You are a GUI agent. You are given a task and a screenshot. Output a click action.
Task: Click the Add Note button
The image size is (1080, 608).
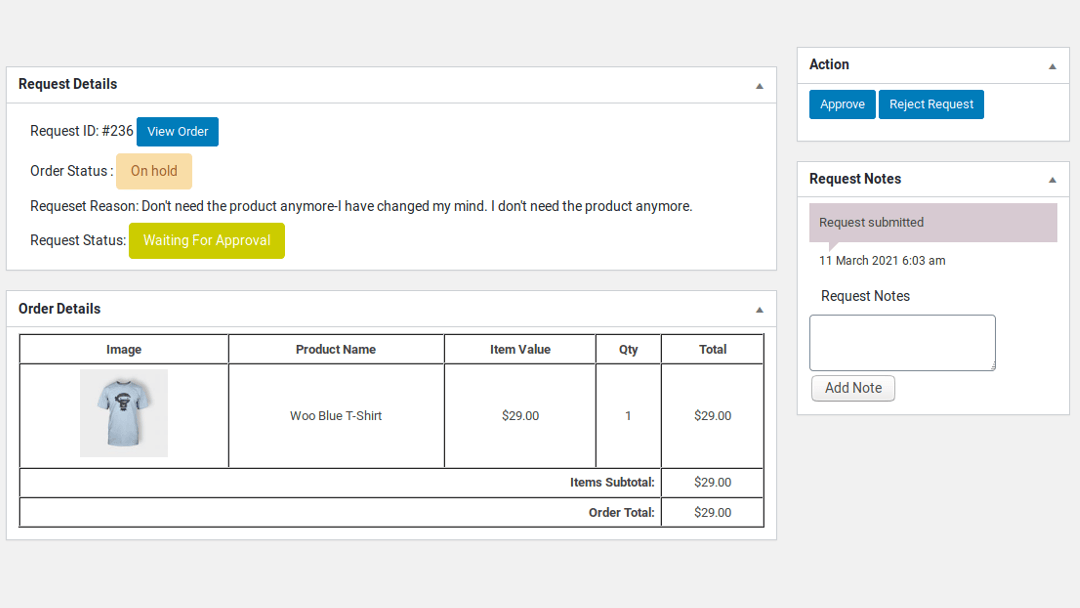point(853,388)
